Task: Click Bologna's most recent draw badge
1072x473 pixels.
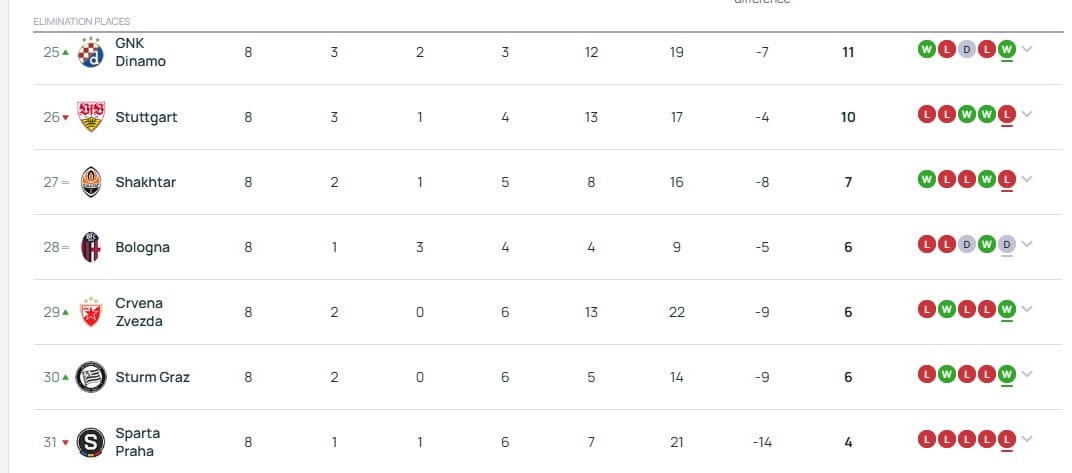Action: [x=1006, y=244]
